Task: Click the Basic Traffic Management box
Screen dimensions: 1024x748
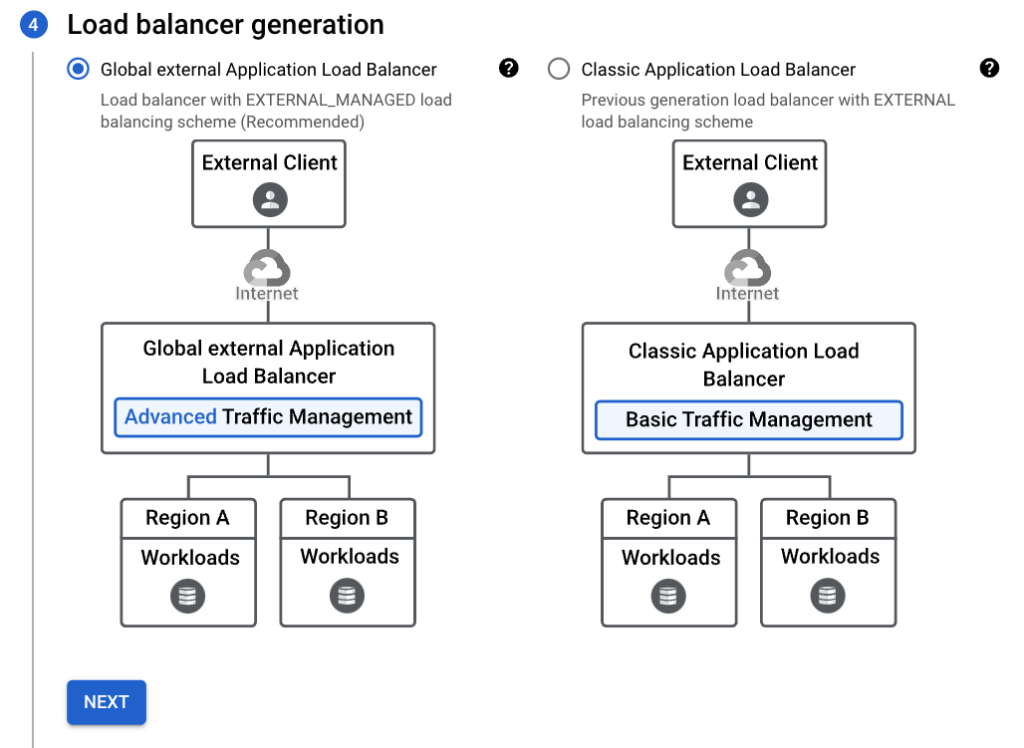Action: [748, 419]
